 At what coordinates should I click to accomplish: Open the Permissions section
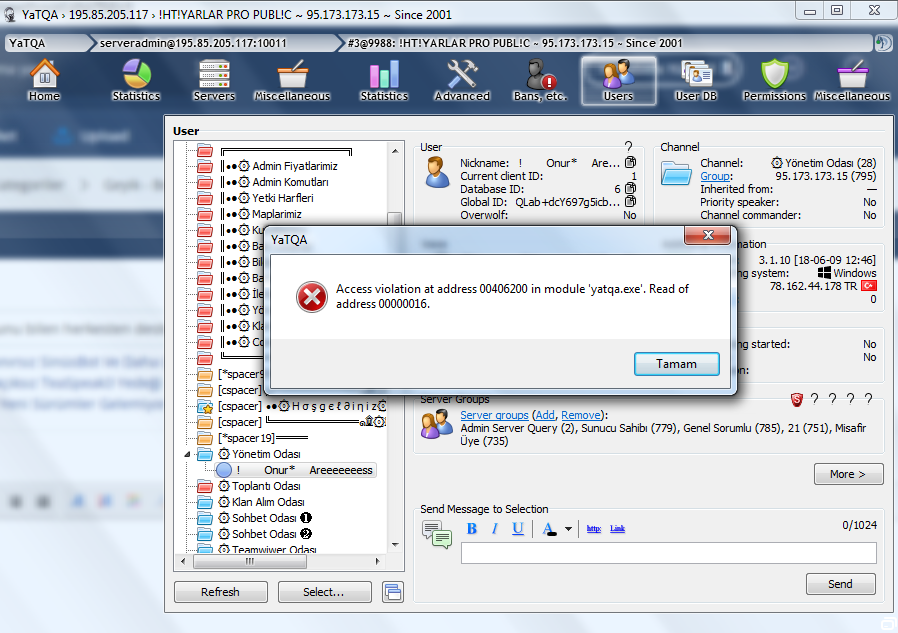(x=774, y=81)
